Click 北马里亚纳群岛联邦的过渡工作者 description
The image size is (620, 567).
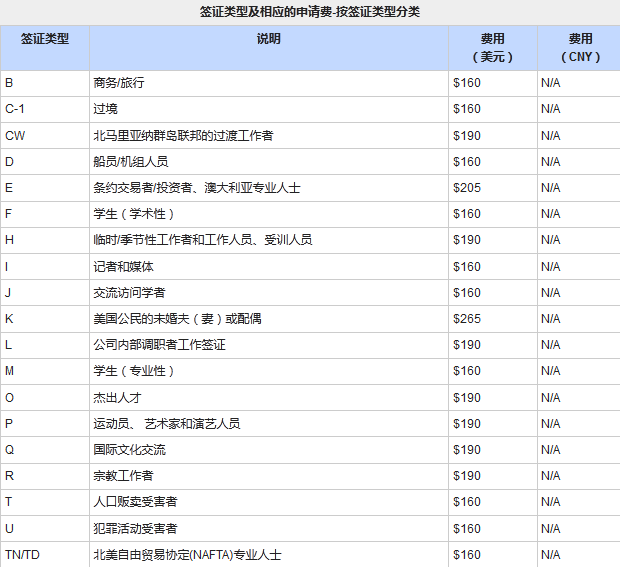(x=183, y=135)
